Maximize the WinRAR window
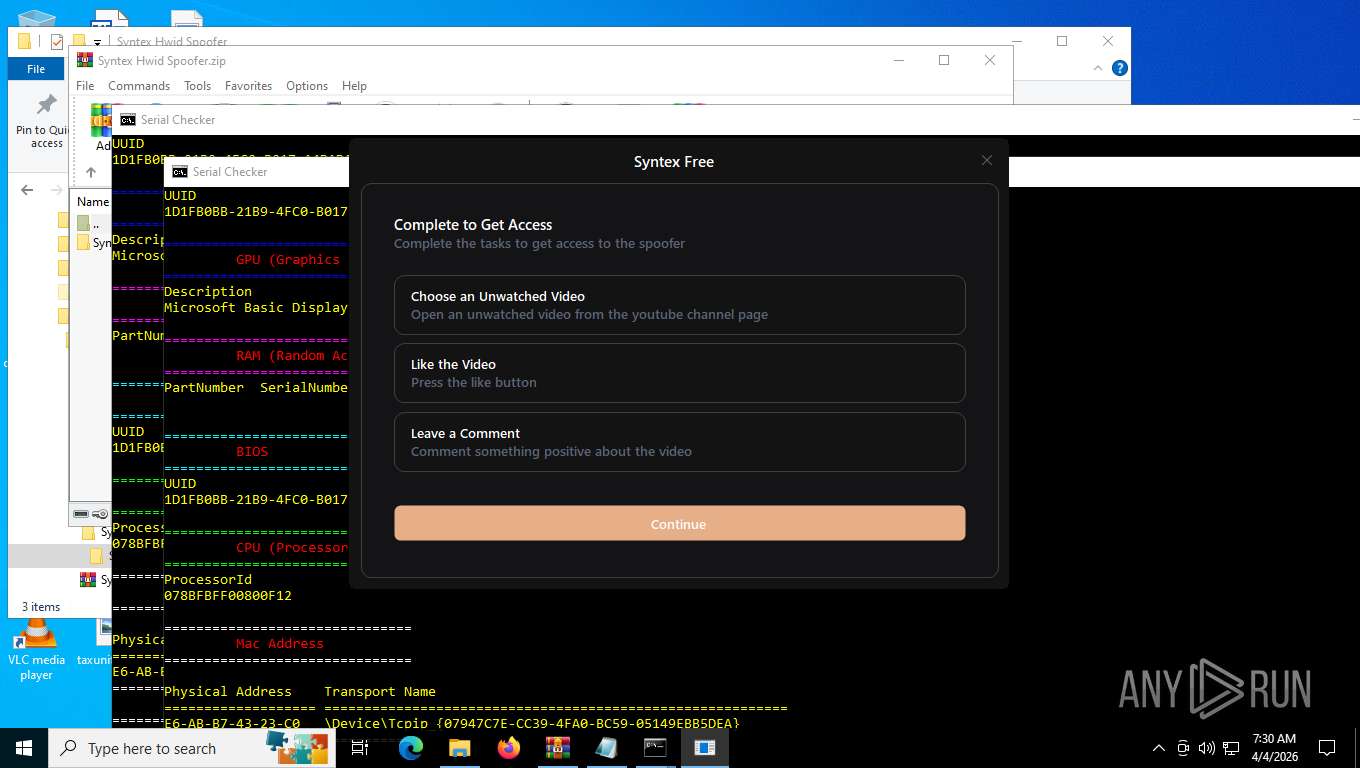 click(943, 60)
